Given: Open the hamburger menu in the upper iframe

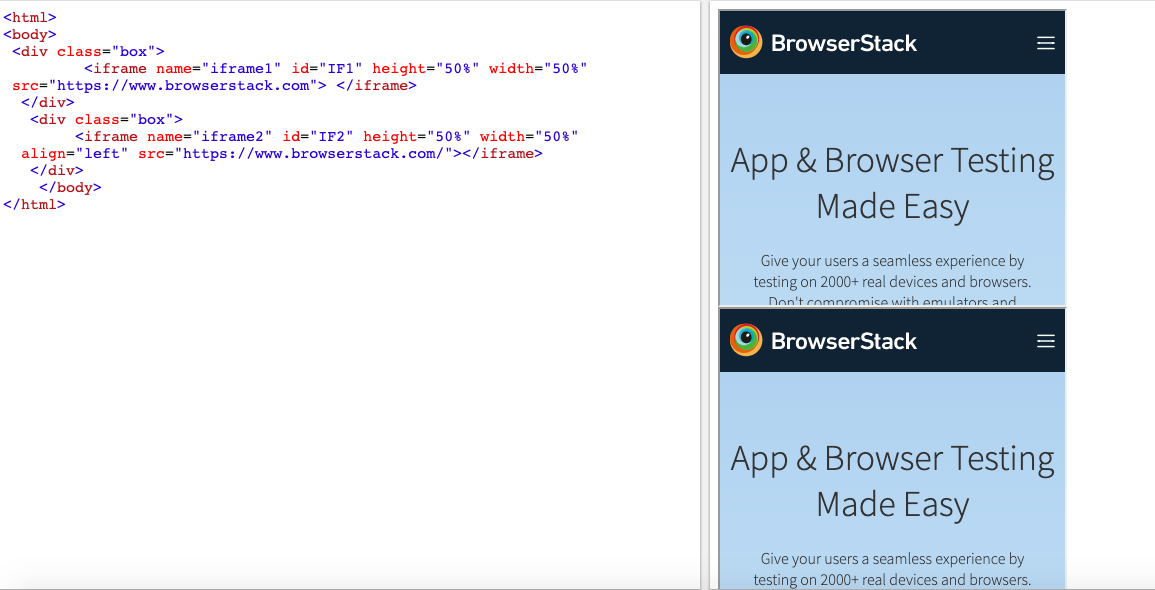Looking at the screenshot, I should (x=1045, y=43).
